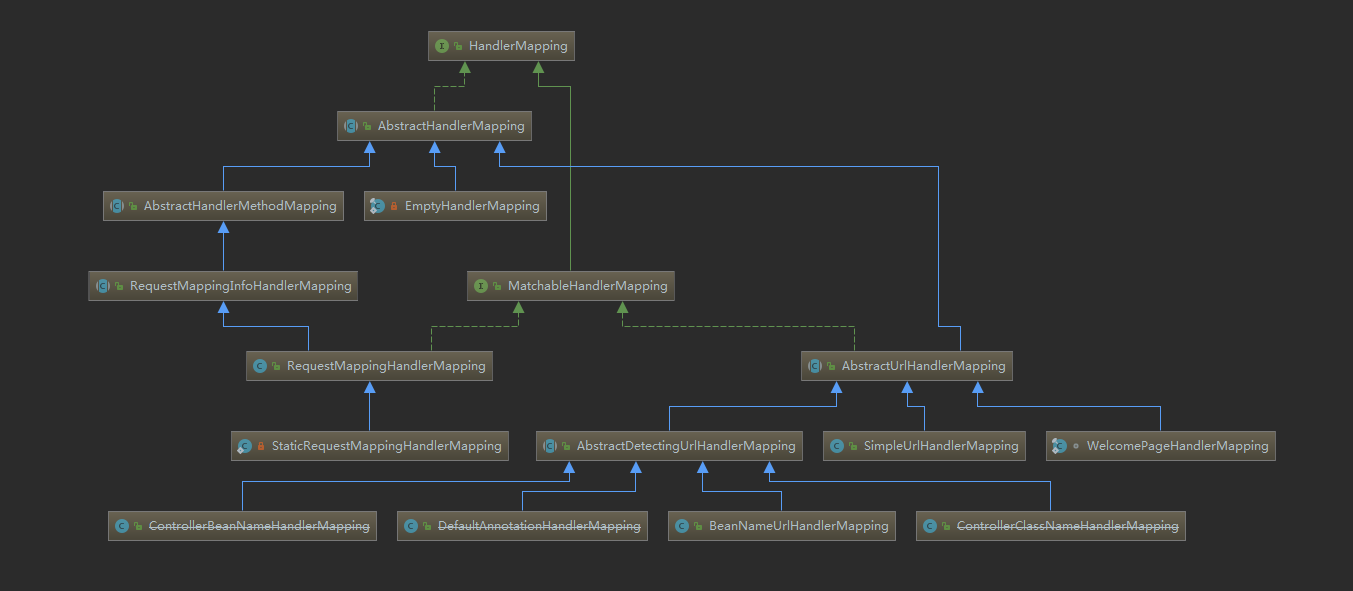The height and width of the screenshot is (591, 1353).
Task: Click the class icon on EmptyHandlerMapping node
Action: click(x=377, y=206)
